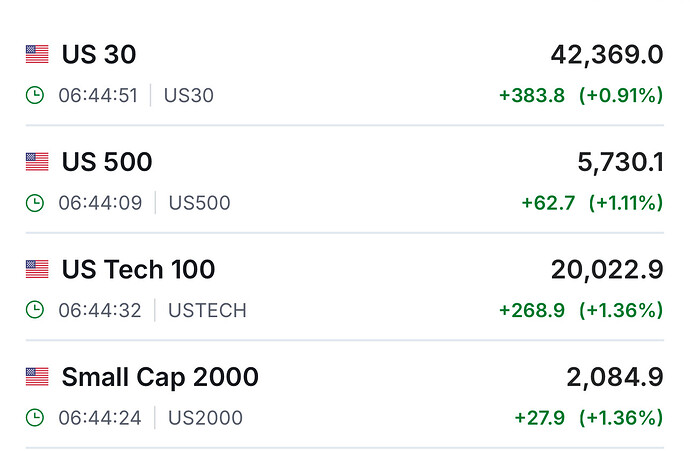Select the USTECH ticker symbol

pyautogui.click(x=207, y=310)
